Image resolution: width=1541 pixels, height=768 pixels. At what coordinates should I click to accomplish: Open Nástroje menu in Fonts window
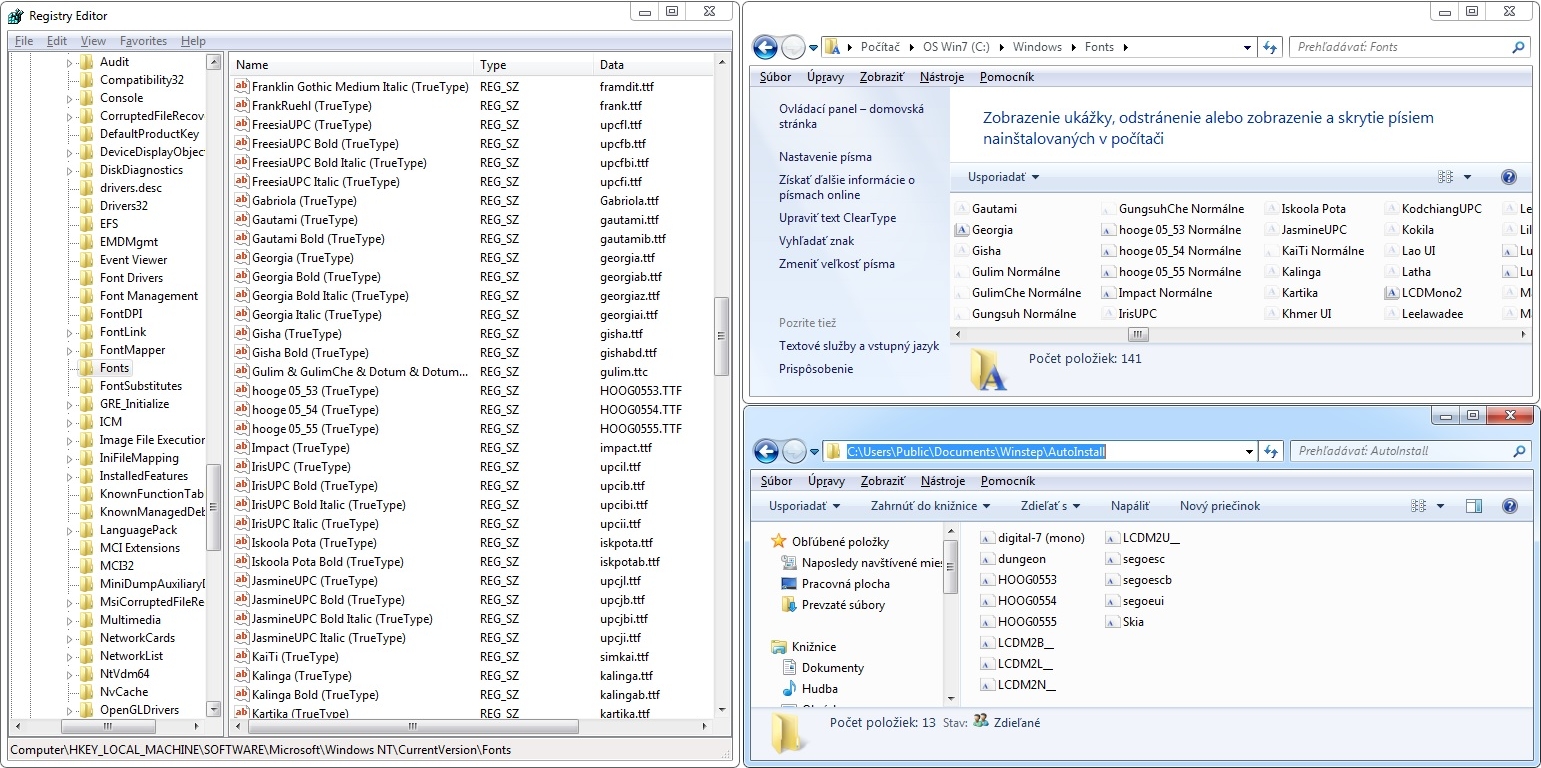point(942,77)
